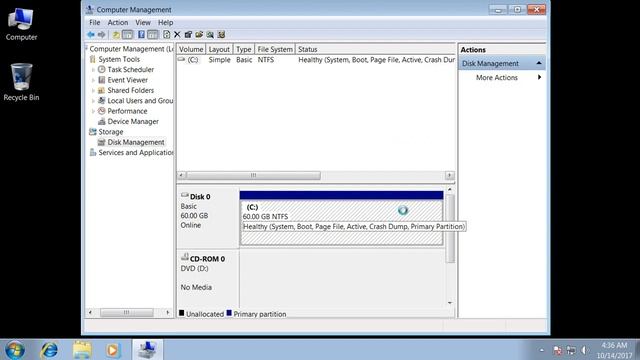Click the tree pane horizontal scrollbar thumb

pyautogui.click(x=127, y=313)
